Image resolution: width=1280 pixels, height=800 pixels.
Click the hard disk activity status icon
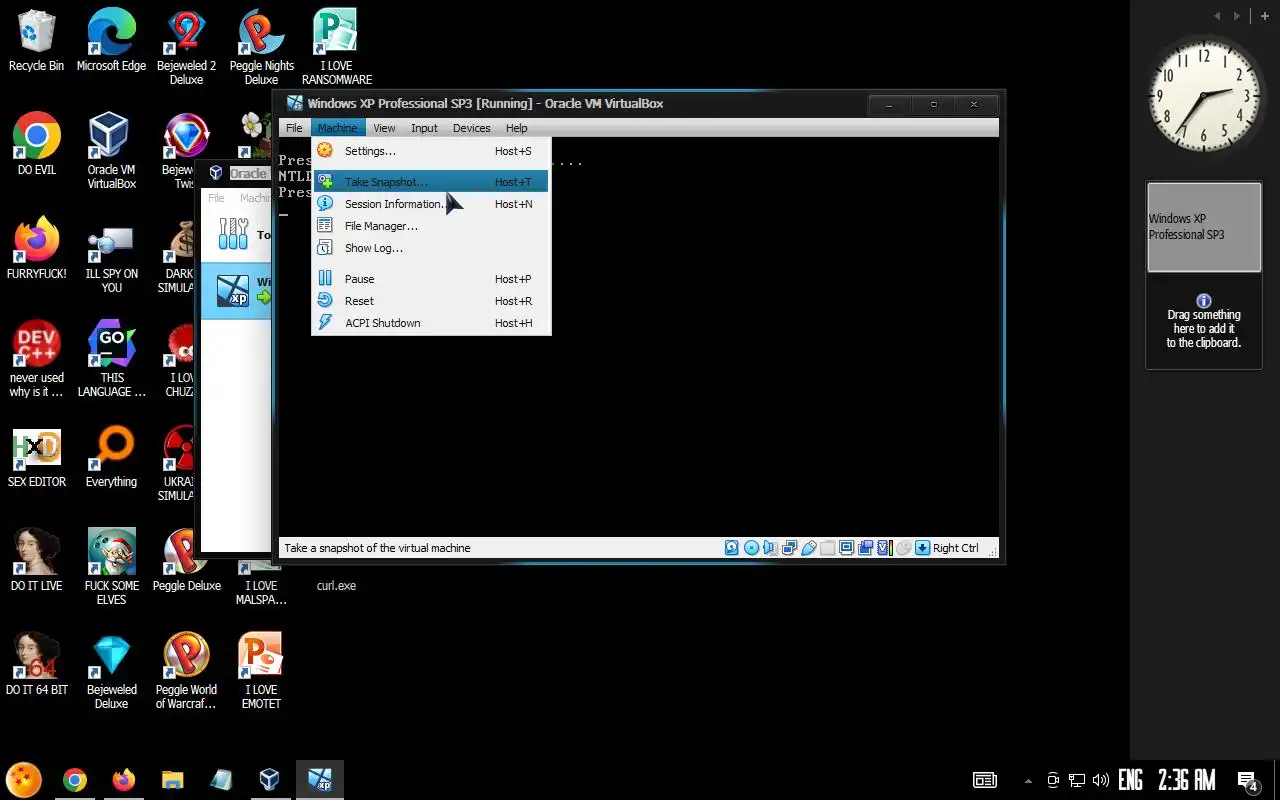click(732, 548)
